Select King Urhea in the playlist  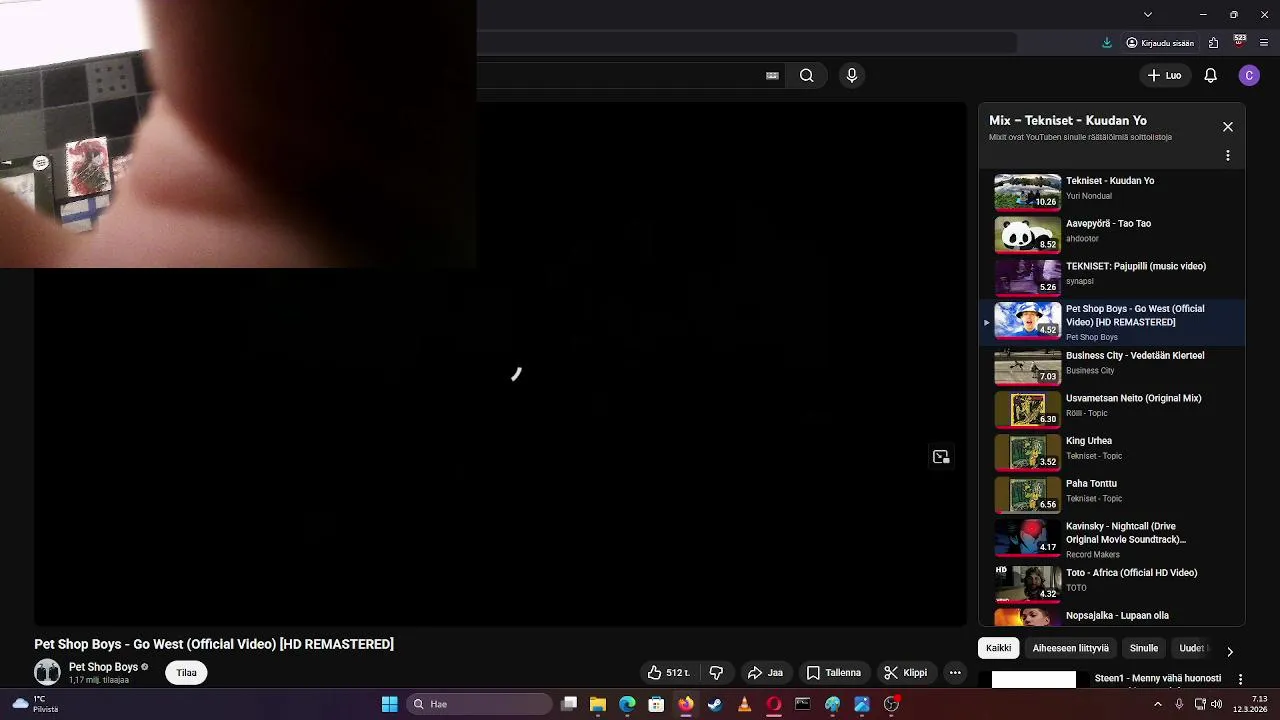click(1112, 452)
